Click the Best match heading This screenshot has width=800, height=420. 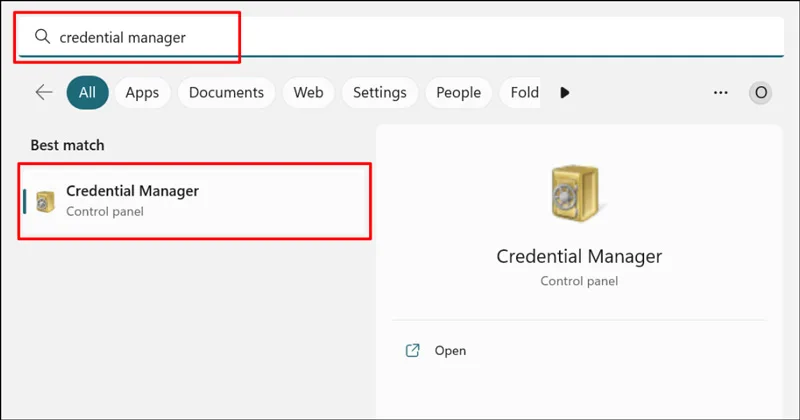(67, 145)
